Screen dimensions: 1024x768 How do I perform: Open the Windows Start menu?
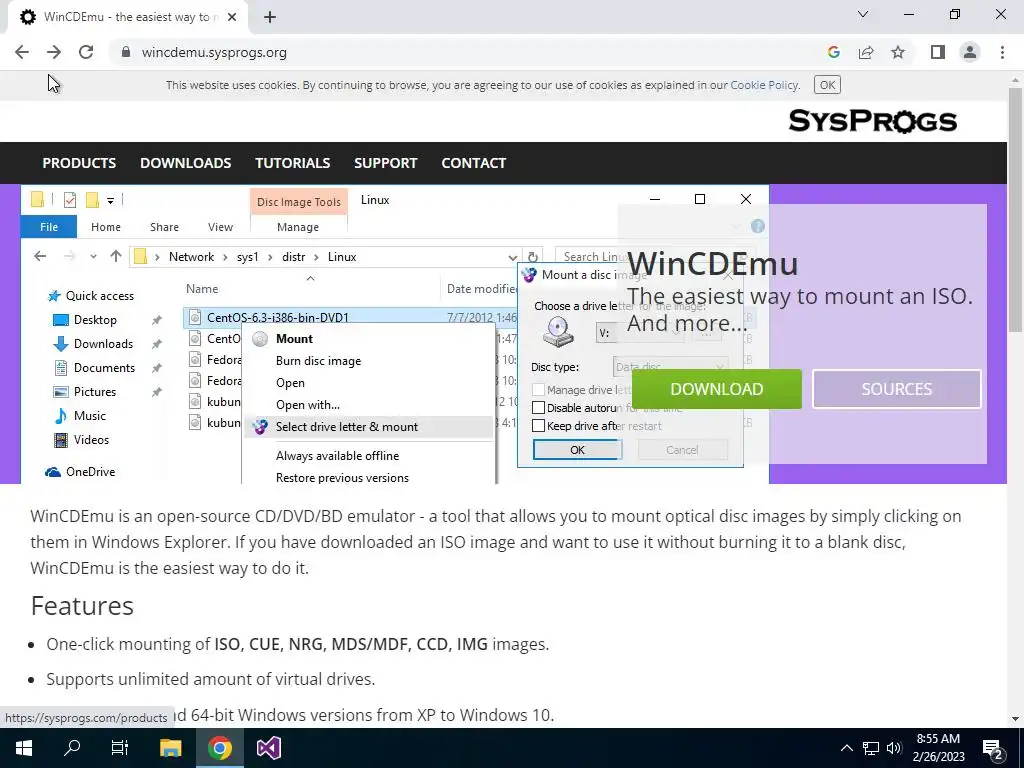pyautogui.click(x=24, y=748)
